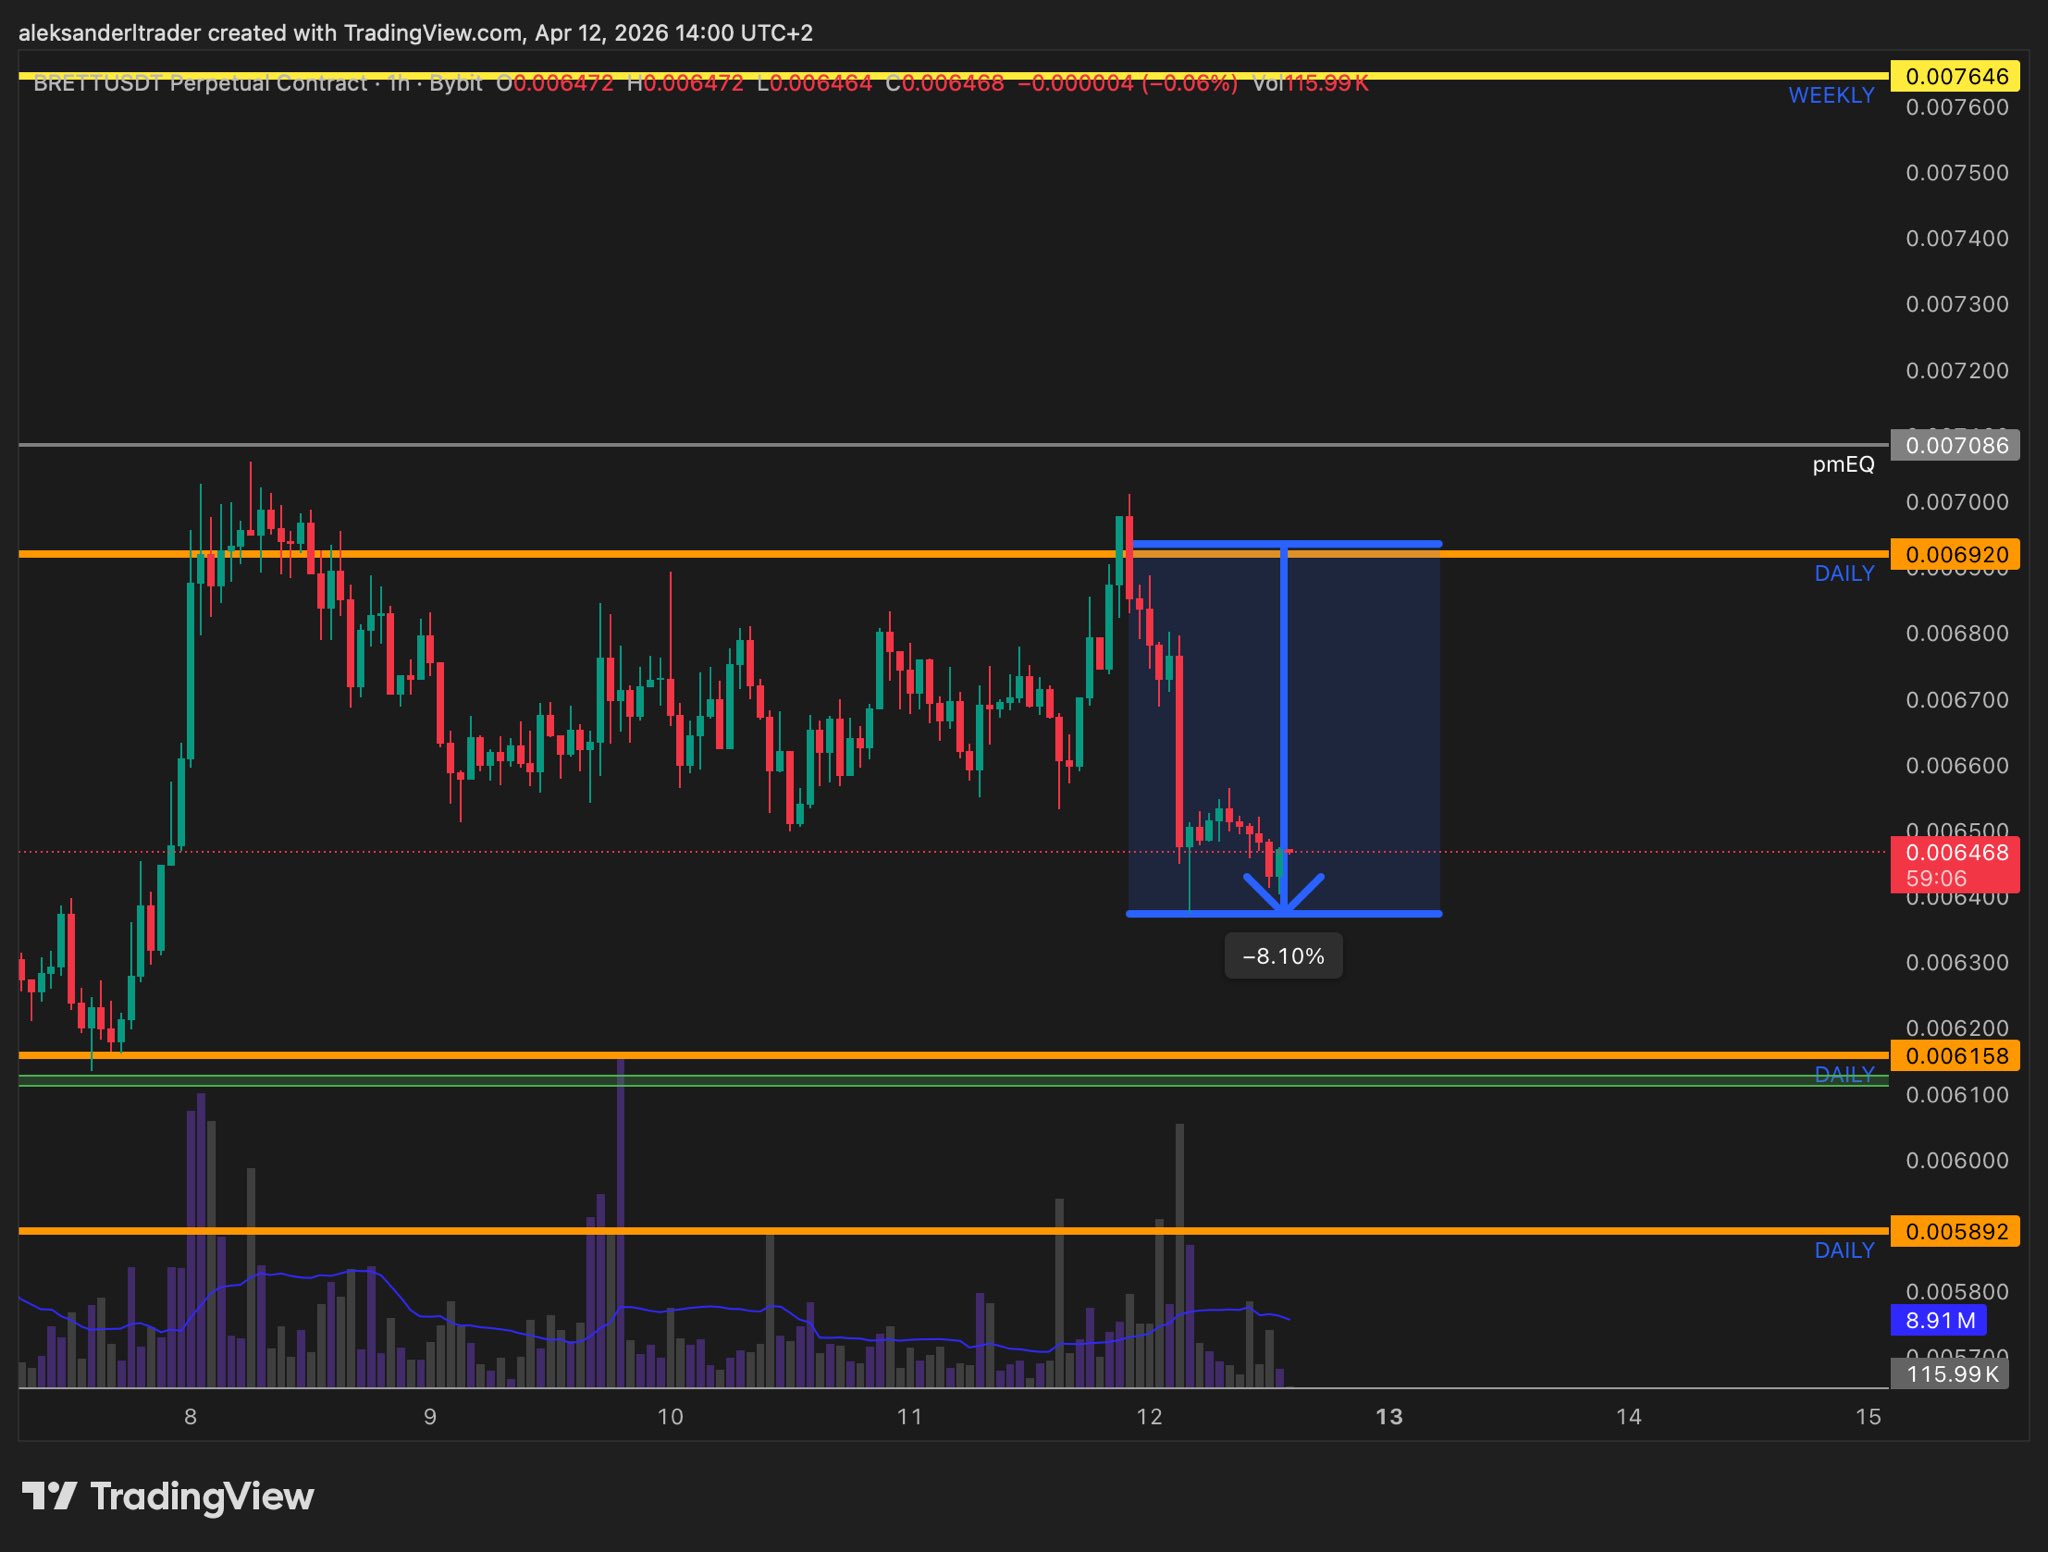The height and width of the screenshot is (1552, 2048).
Task: Click the BRETTUSDT Perpetual Contract symbol title
Action: tap(200, 84)
